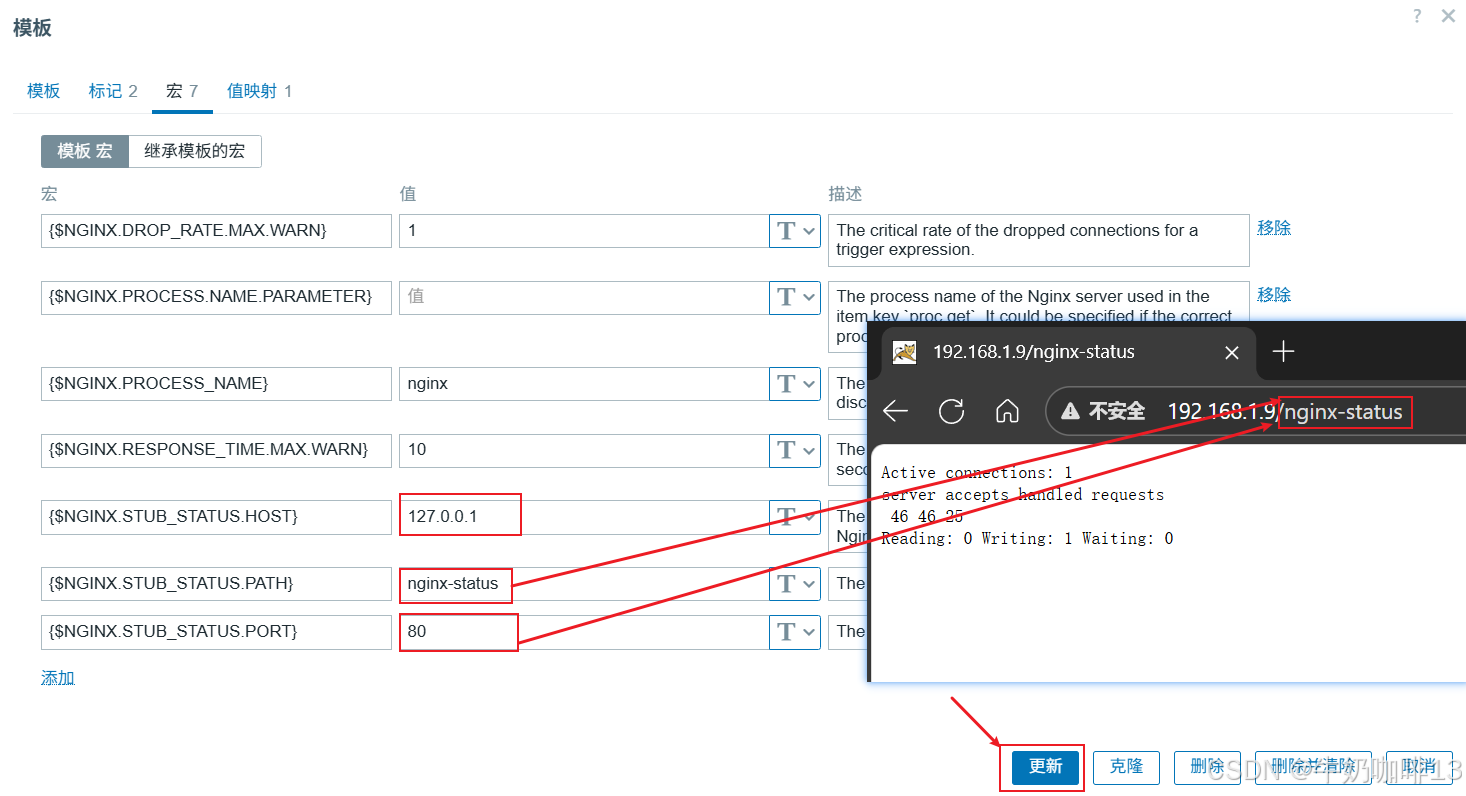This screenshot has width=1466, height=796.
Task: Click the value field containing 1
Action: pos(583,230)
